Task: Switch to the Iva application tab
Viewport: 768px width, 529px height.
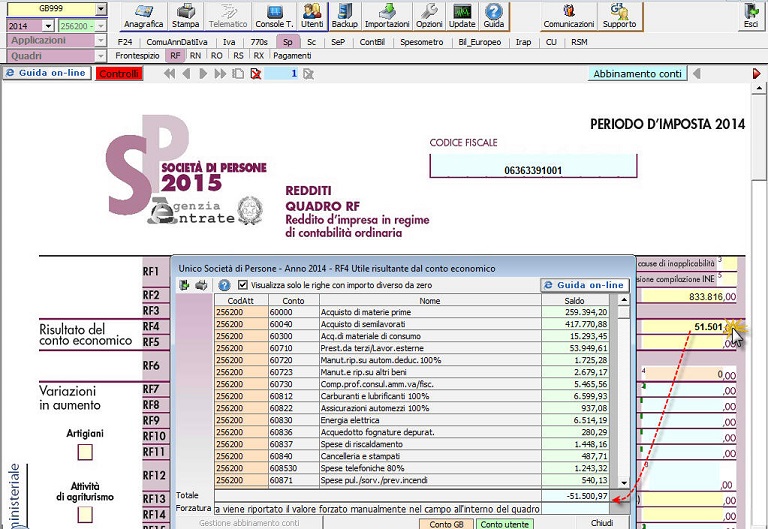Action: point(229,42)
